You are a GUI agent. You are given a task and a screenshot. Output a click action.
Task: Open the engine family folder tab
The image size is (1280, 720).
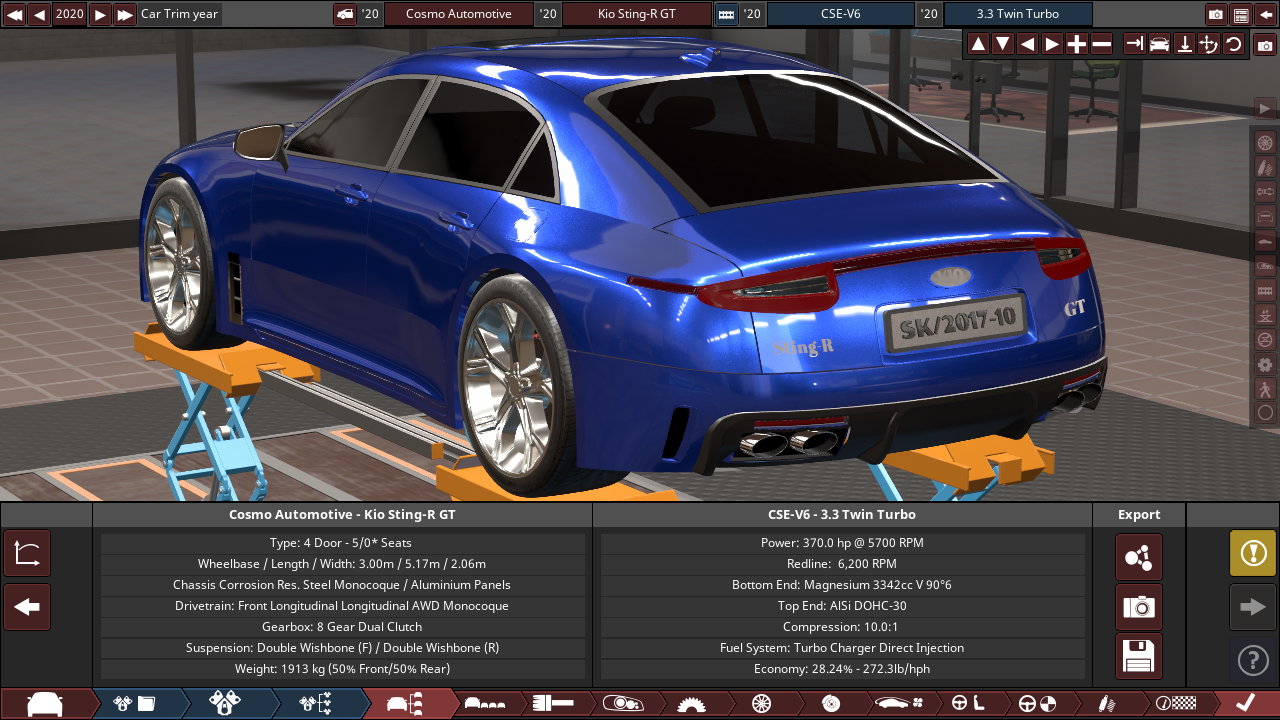[135, 704]
